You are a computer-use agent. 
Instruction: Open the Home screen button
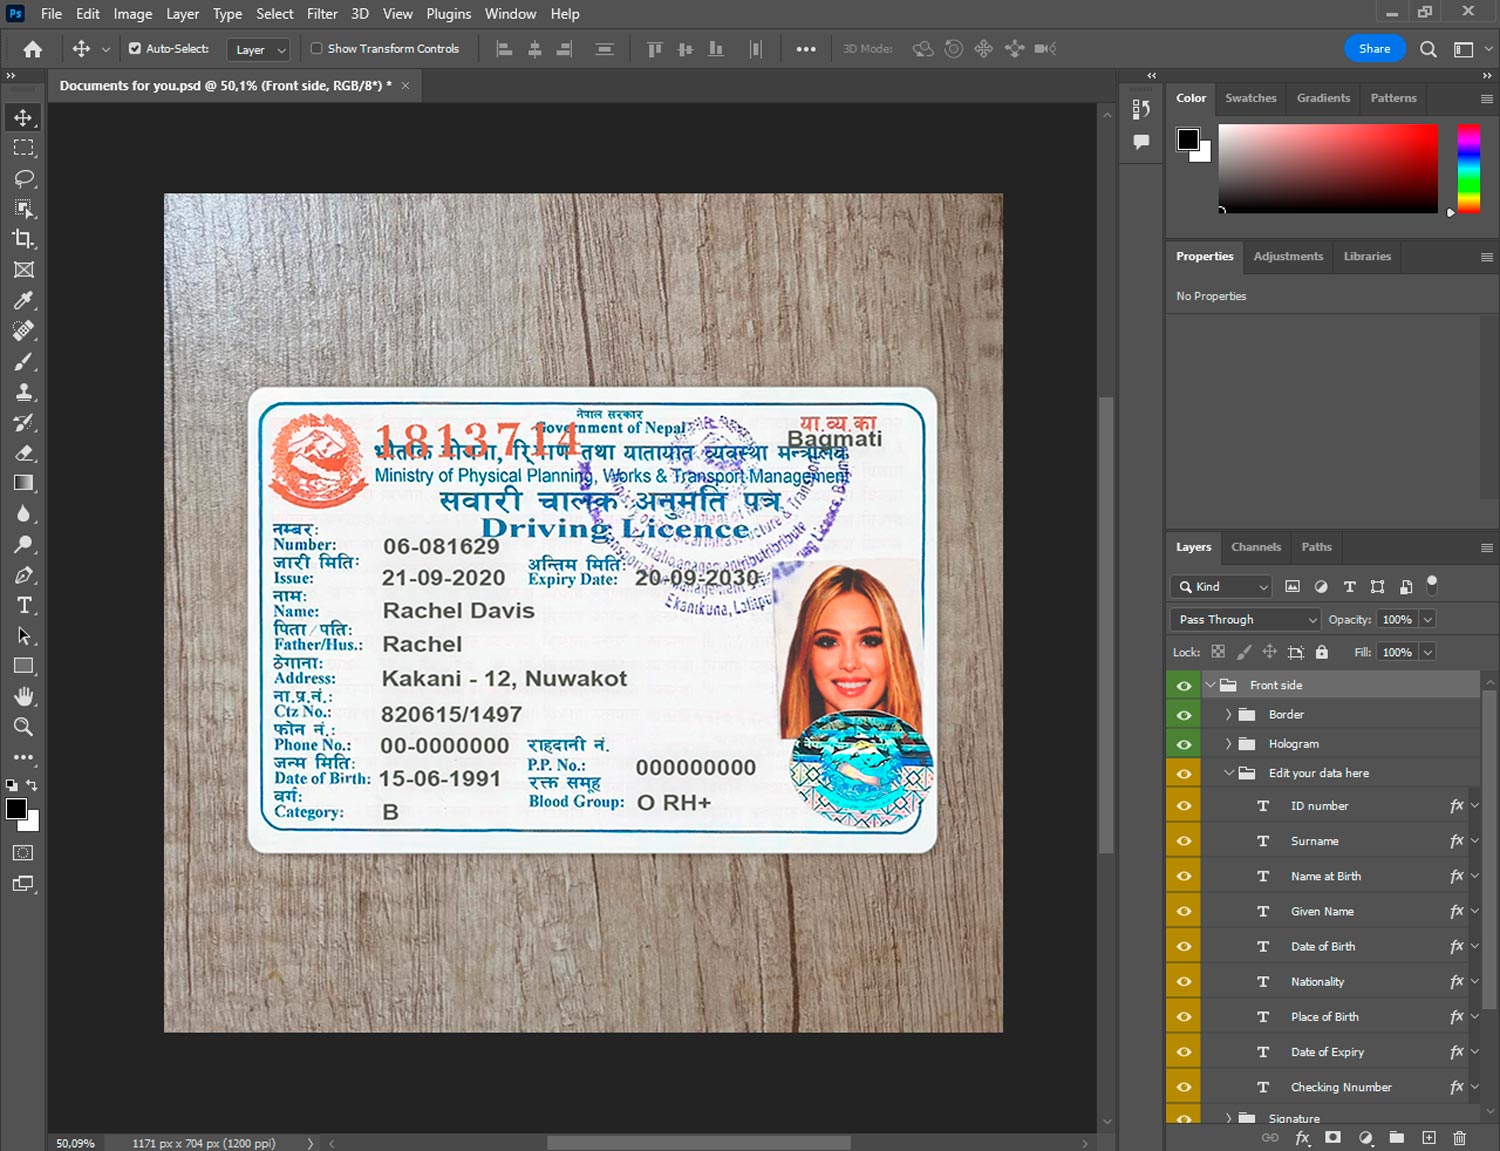33,49
